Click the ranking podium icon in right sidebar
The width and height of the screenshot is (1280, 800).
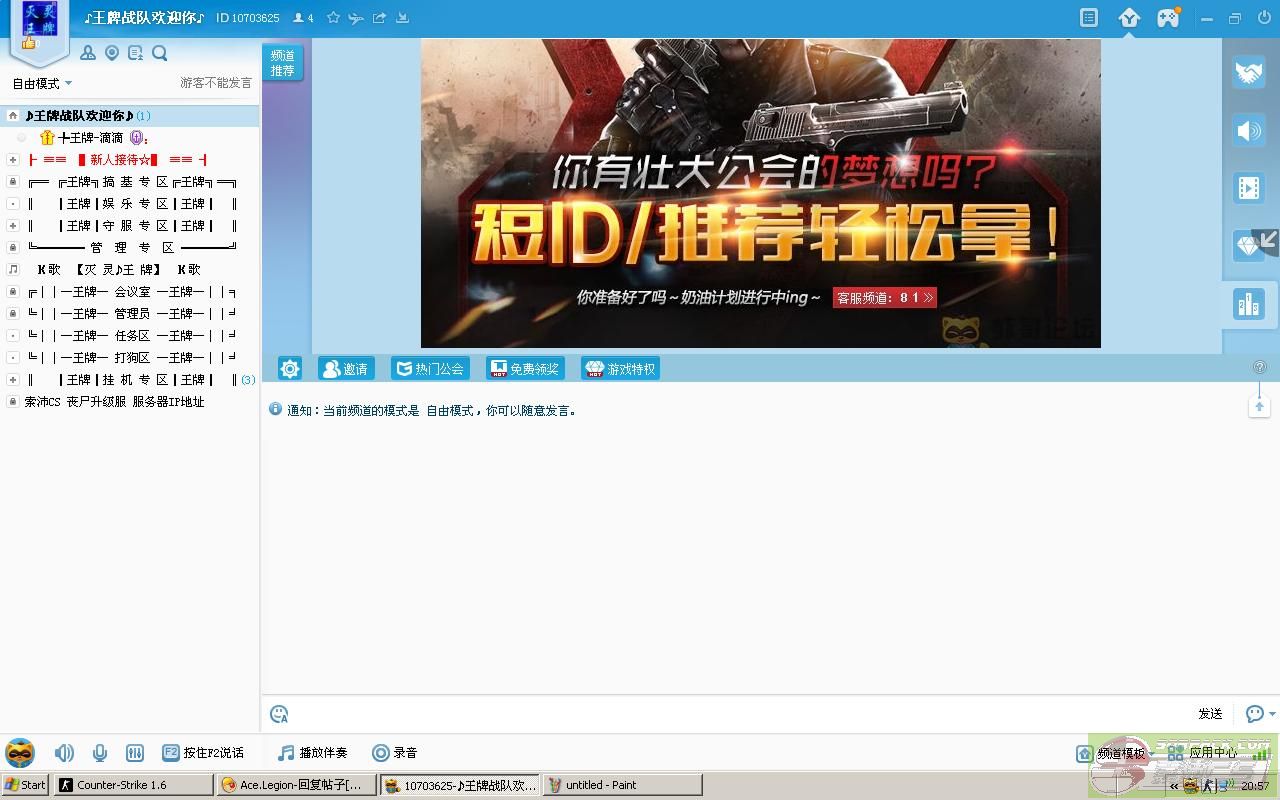point(1248,305)
